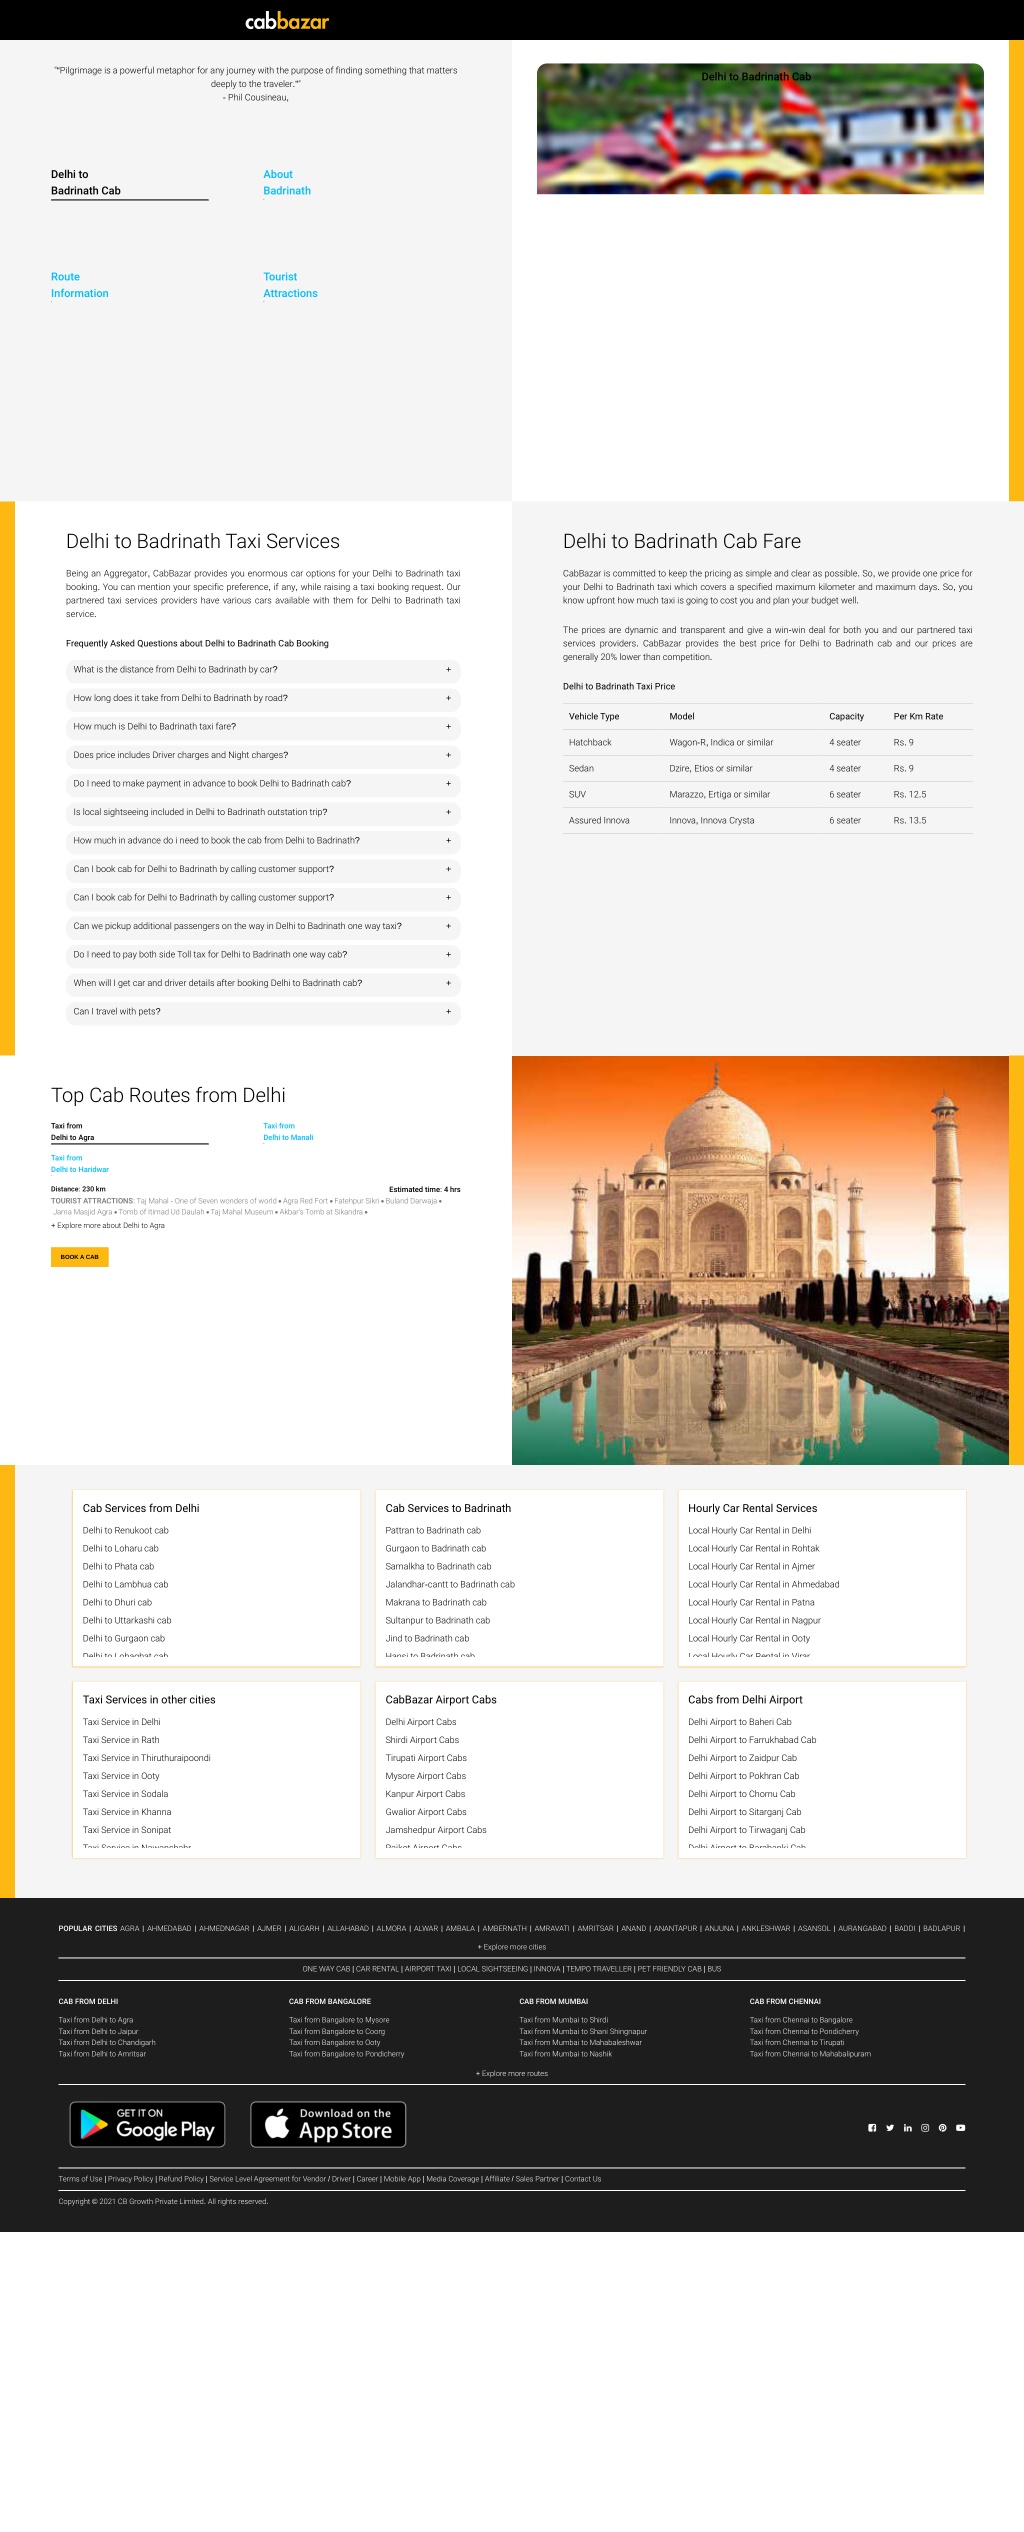
Task: Switch to the 'Route Information' tab
Action: tap(80, 285)
